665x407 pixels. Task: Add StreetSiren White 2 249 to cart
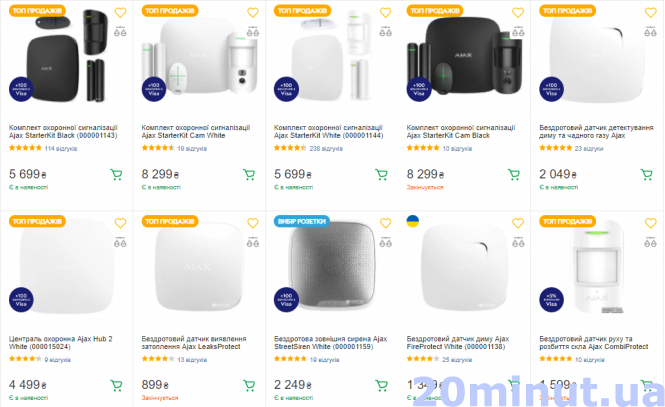(381, 385)
